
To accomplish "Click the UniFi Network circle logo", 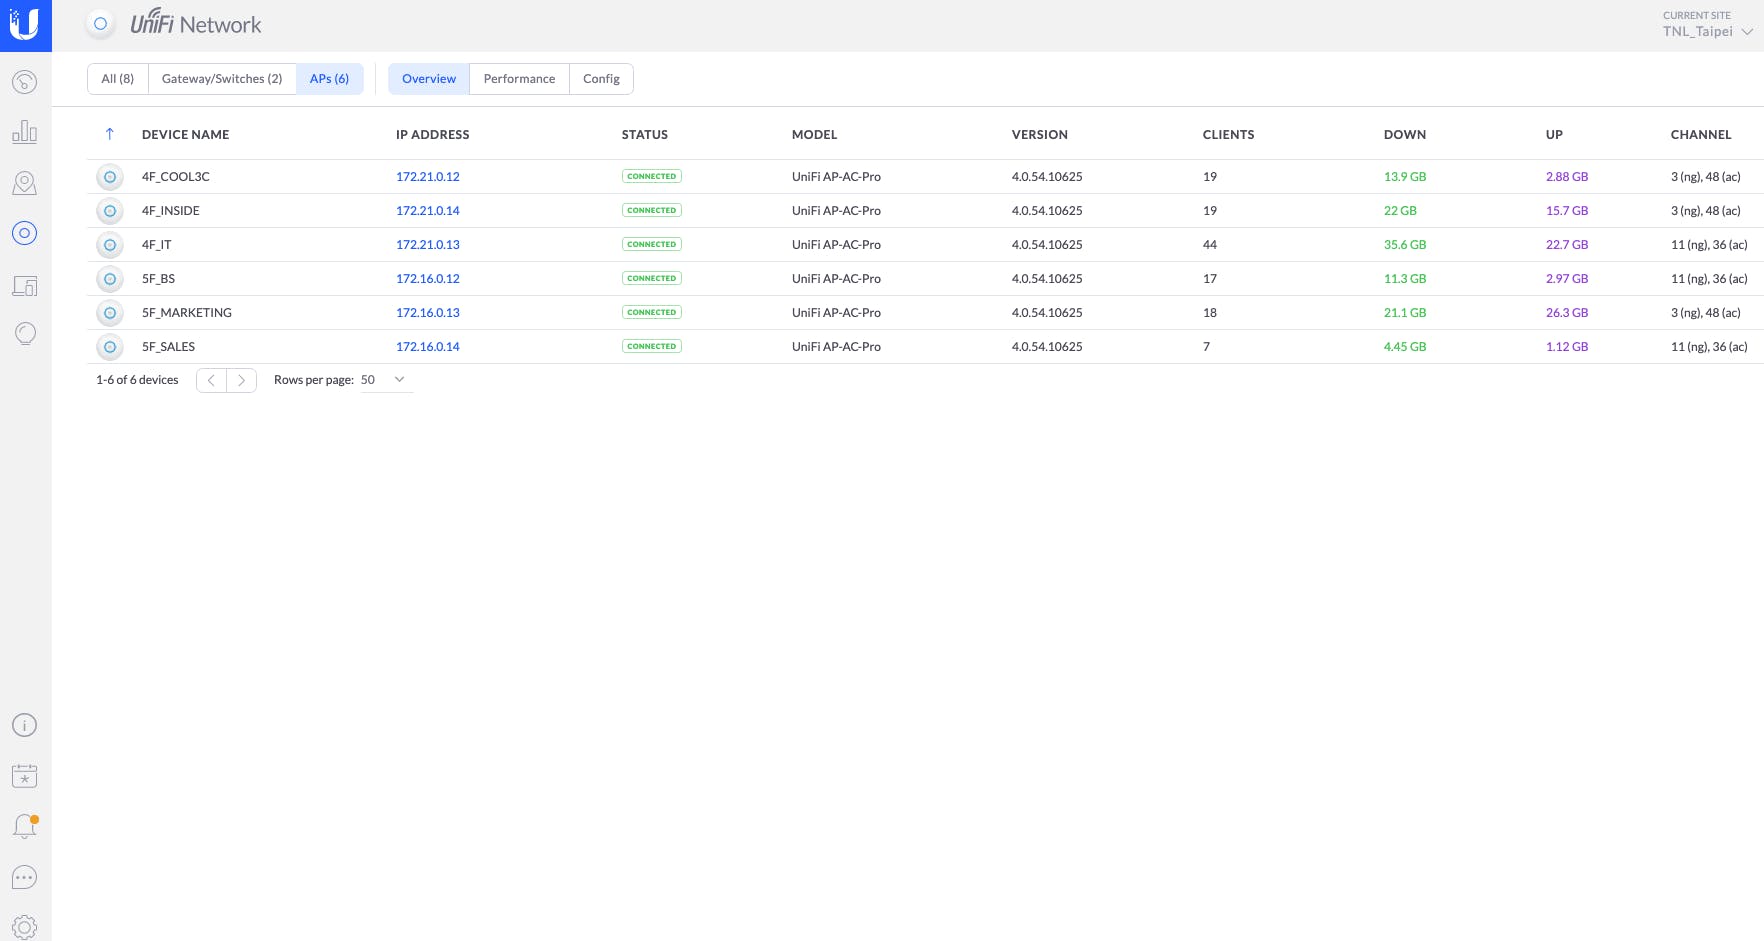I will (x=100, y=24).
